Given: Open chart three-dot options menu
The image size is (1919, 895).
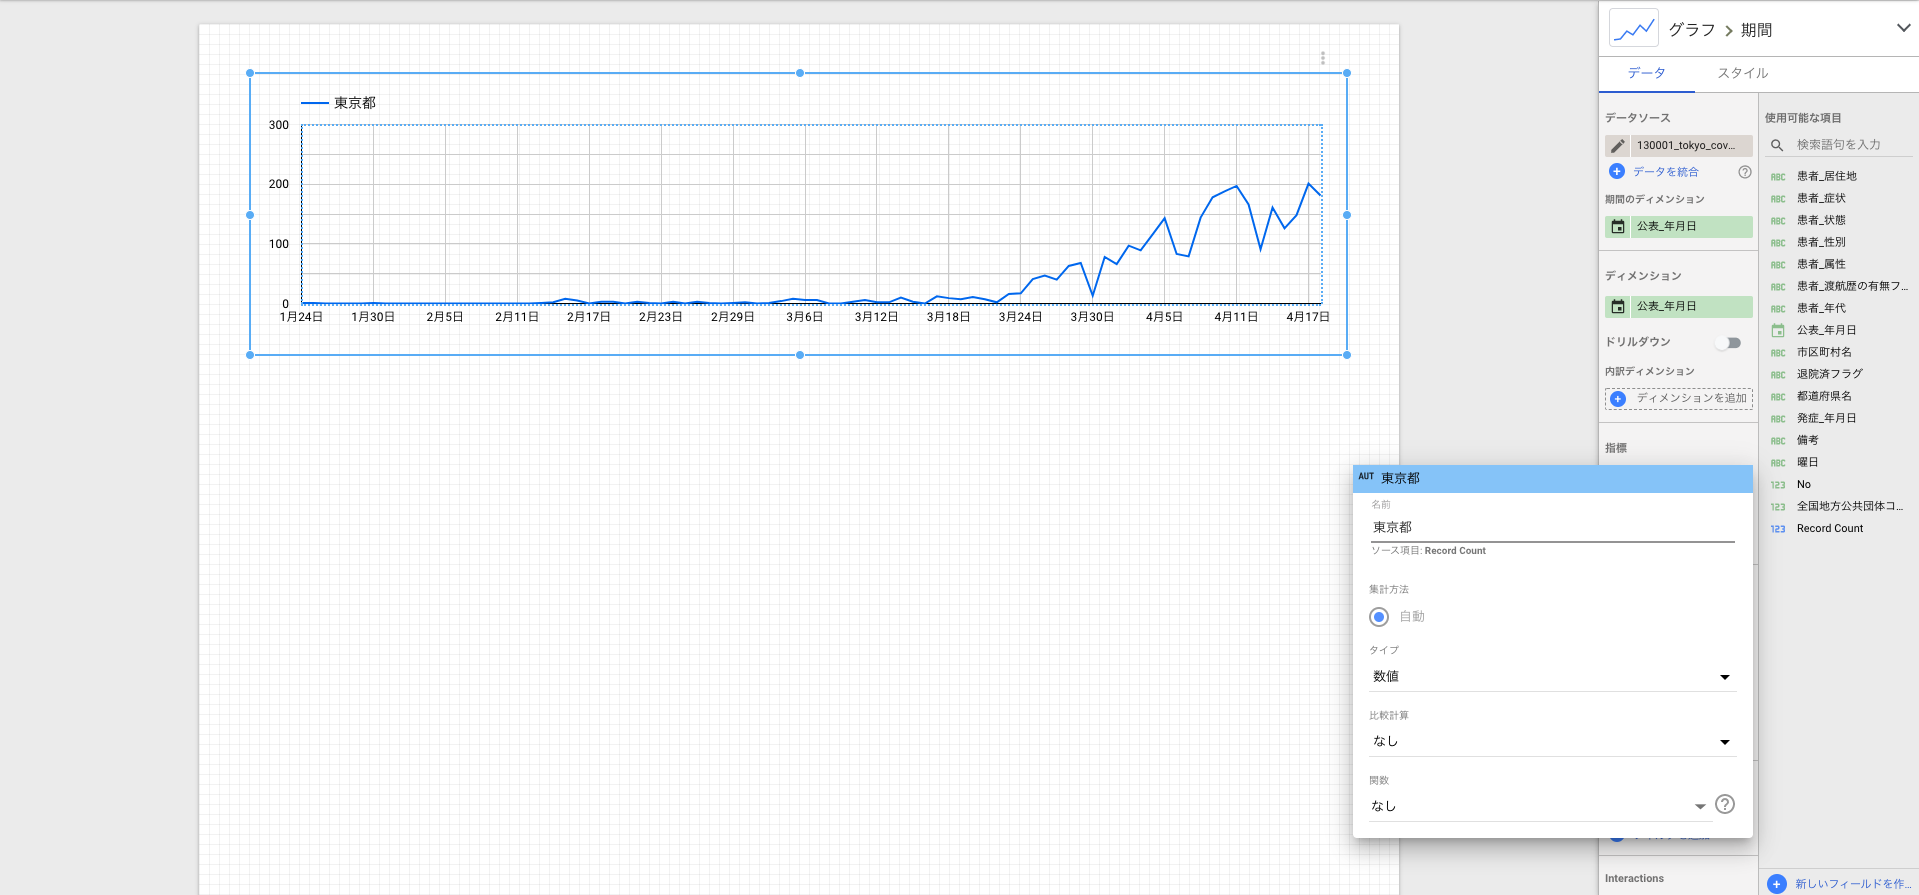Looking at the screenshot, I should (1322, 58).
